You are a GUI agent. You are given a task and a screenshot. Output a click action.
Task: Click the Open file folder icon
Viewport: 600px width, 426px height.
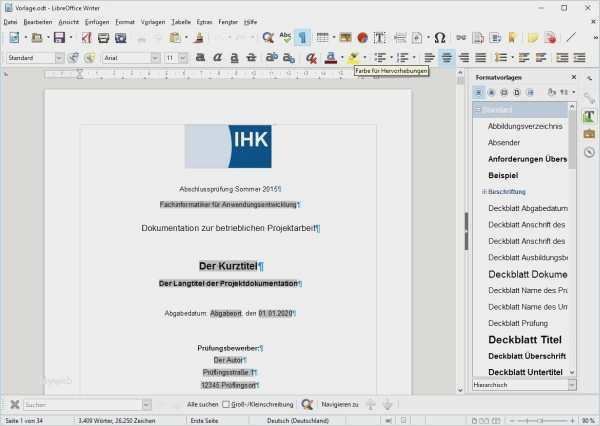click(x=37, y=38)
